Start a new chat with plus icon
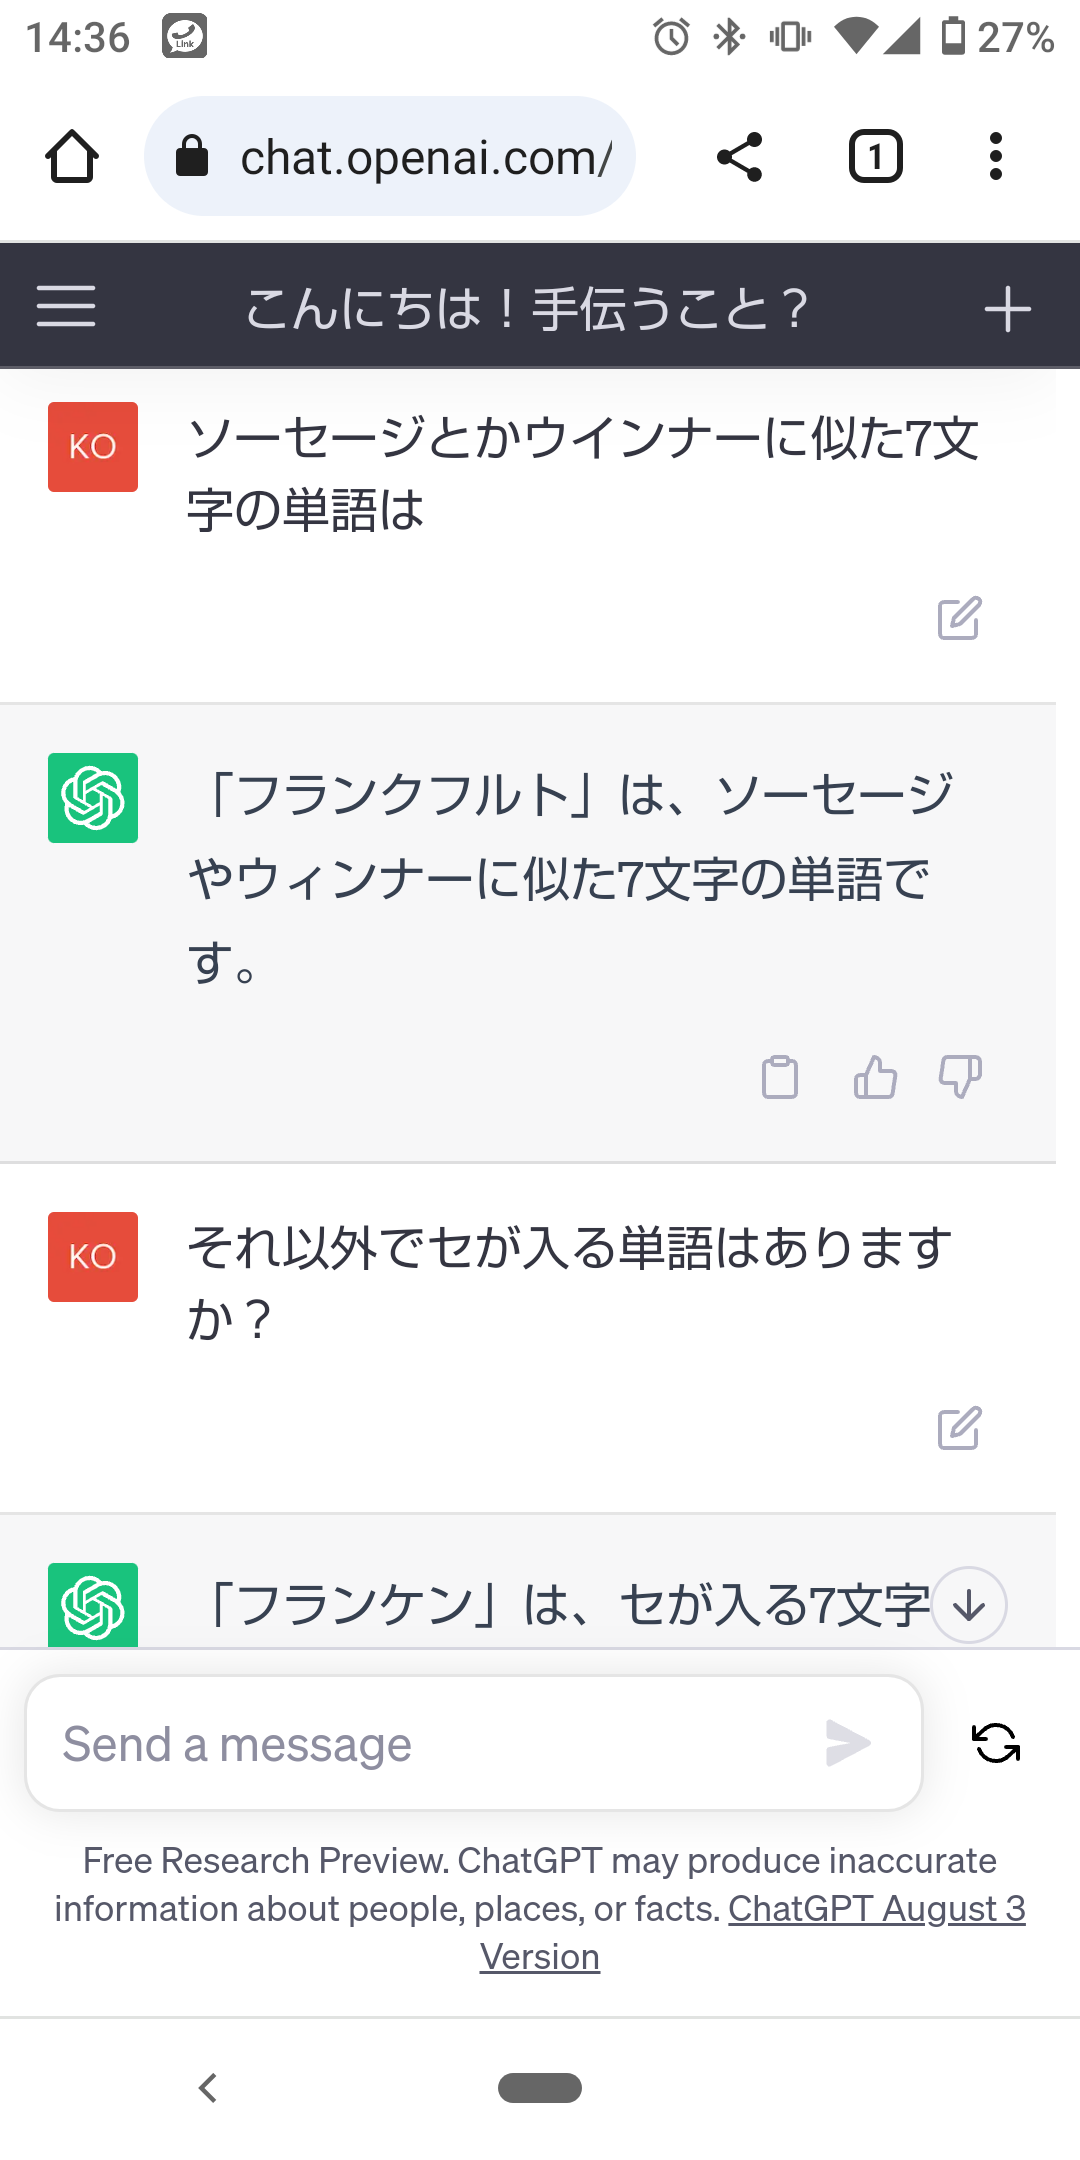 [x=1007, y=309]
